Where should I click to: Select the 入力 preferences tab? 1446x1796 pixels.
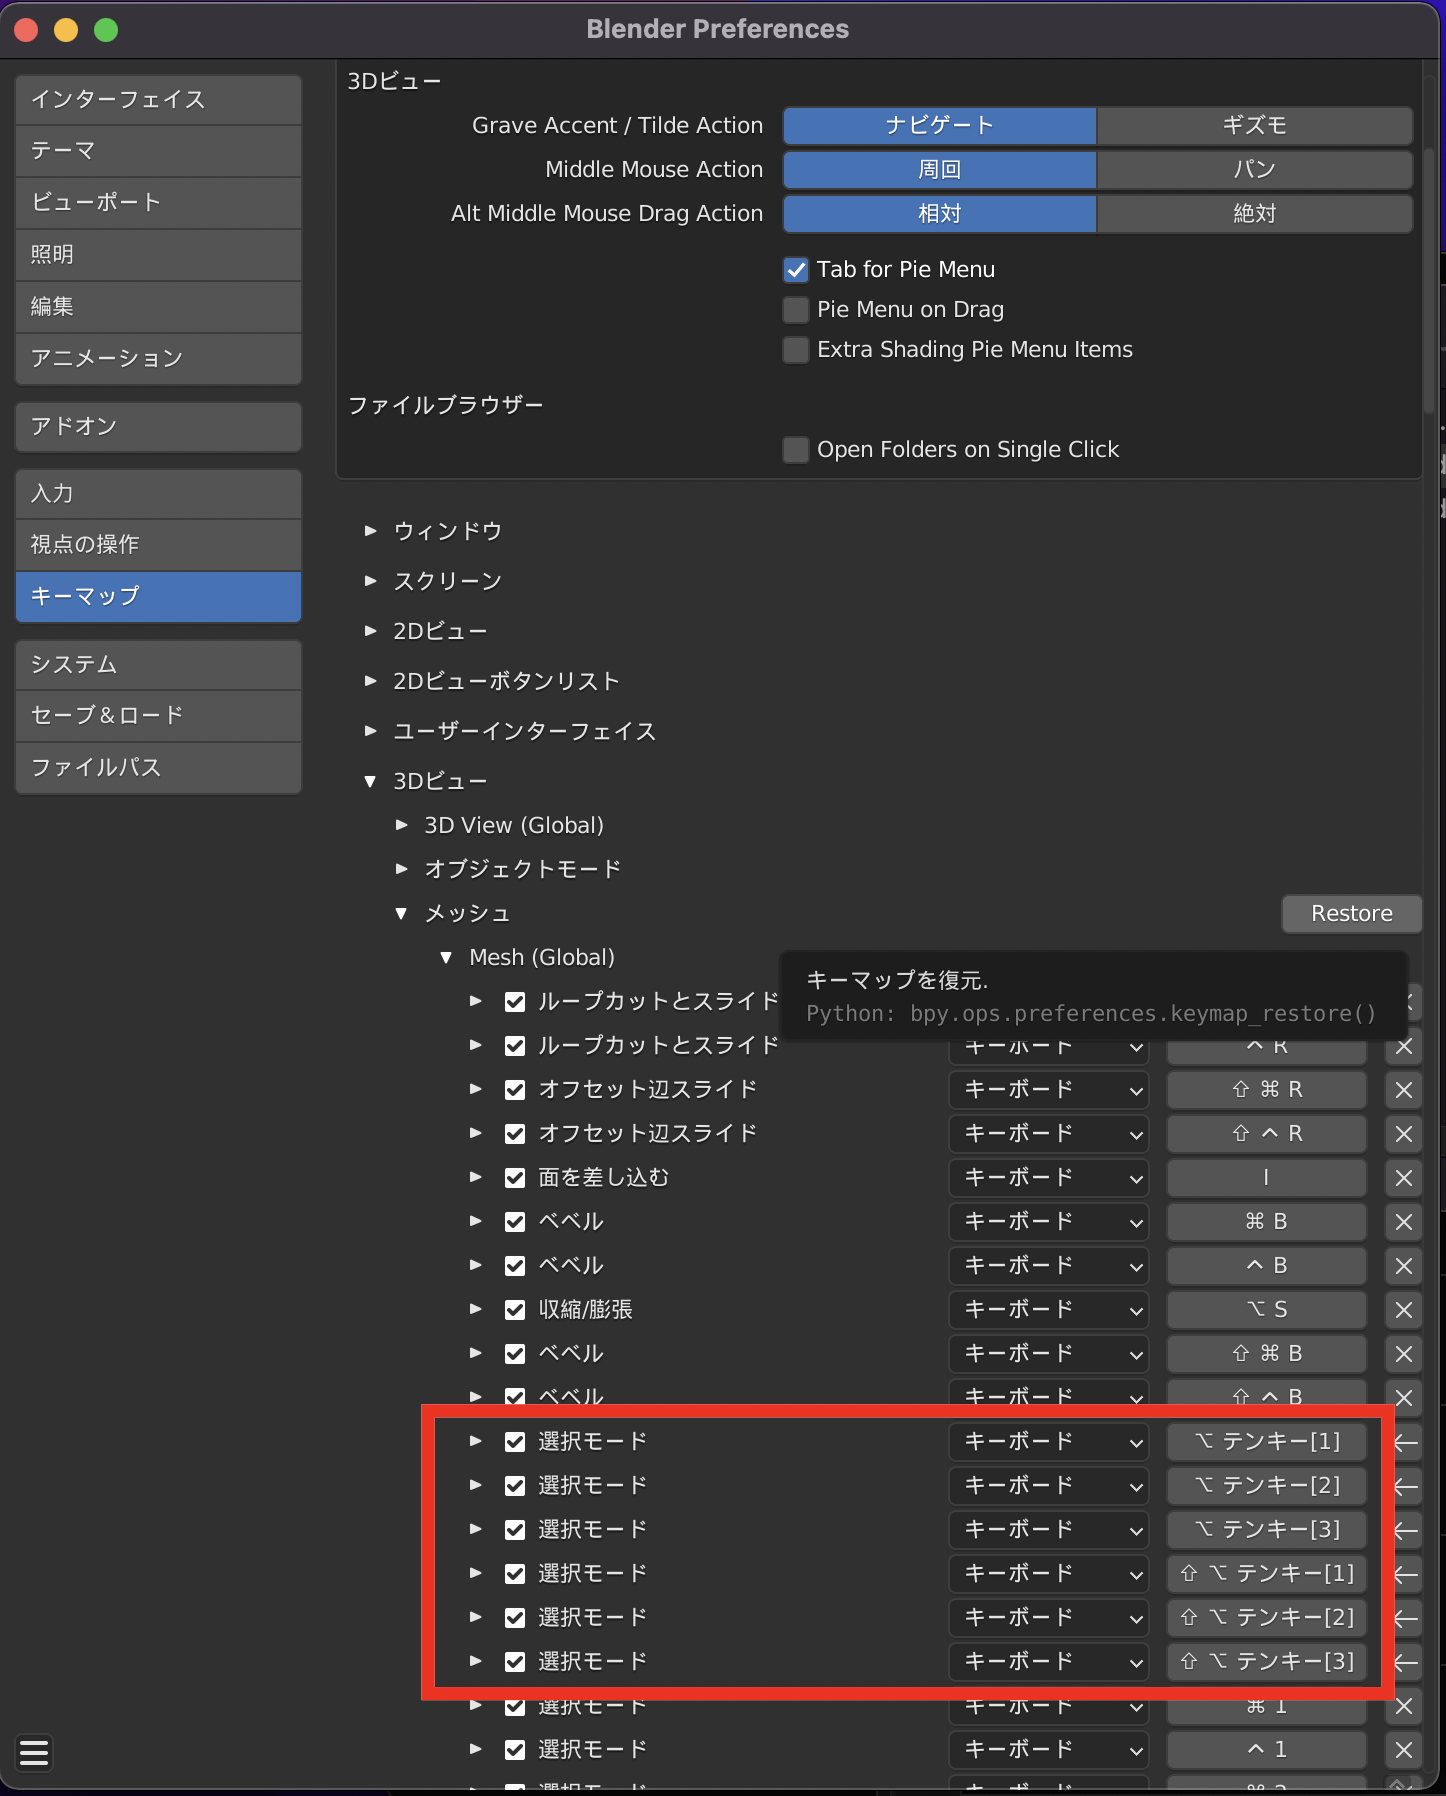158,494
